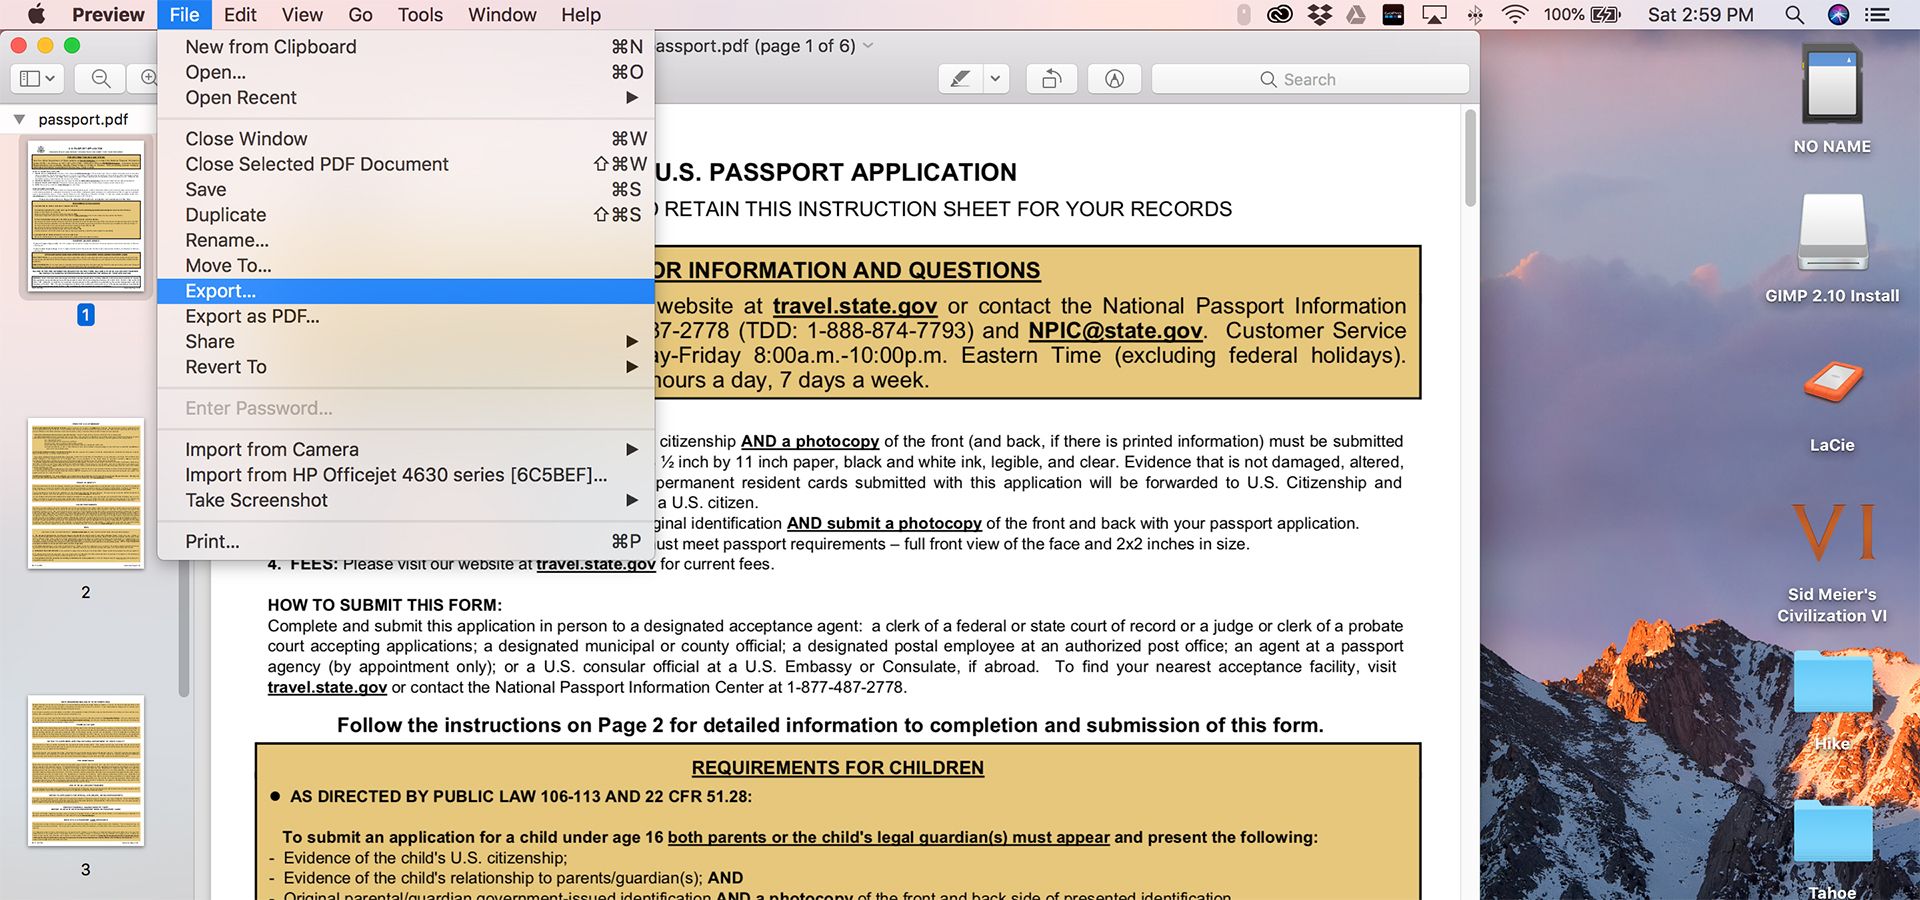This screenshot has width=1920, height=900.
Task: Click the Google Drive menu bar icon
Action: 1356,14
